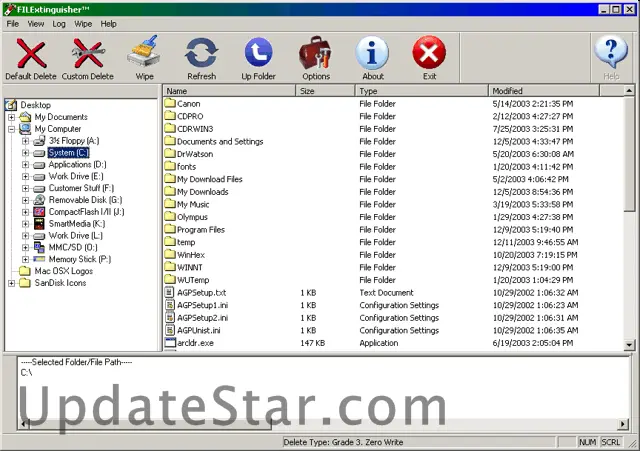Open the Log menu
The image size is (640, 451).
59,23
